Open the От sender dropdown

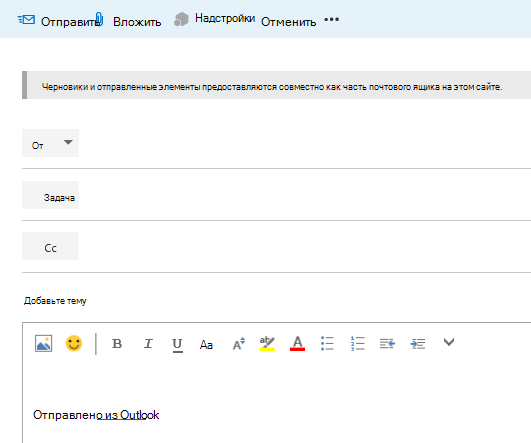[50, 143]
